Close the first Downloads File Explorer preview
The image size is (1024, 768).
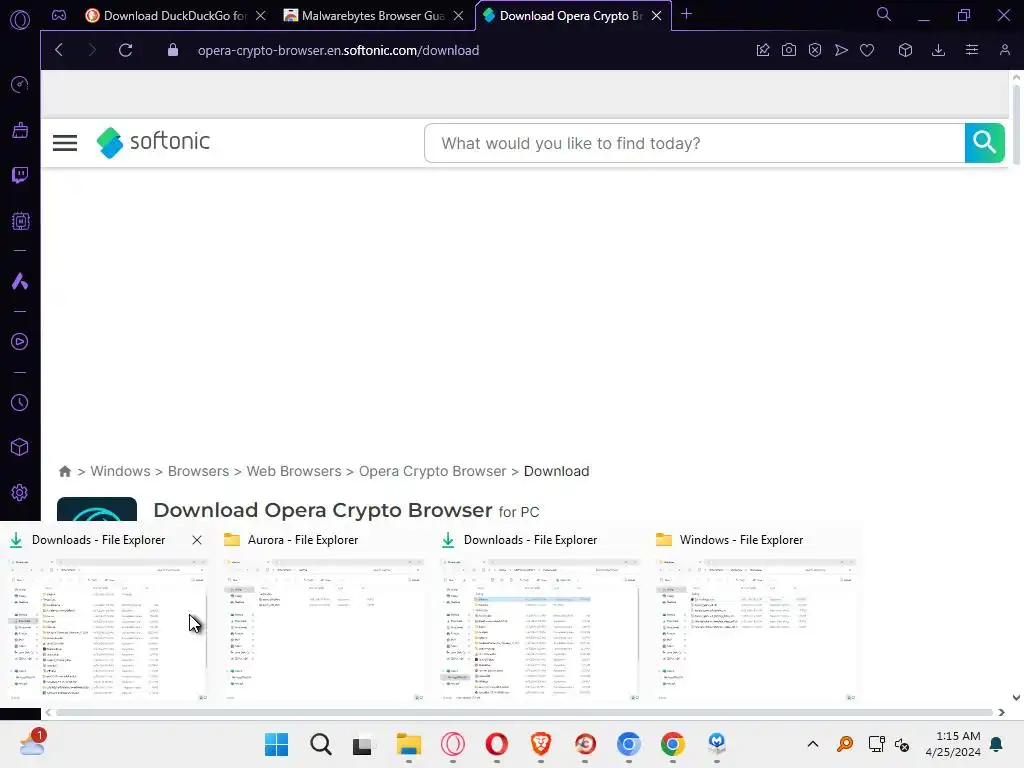tap(197, 540)
